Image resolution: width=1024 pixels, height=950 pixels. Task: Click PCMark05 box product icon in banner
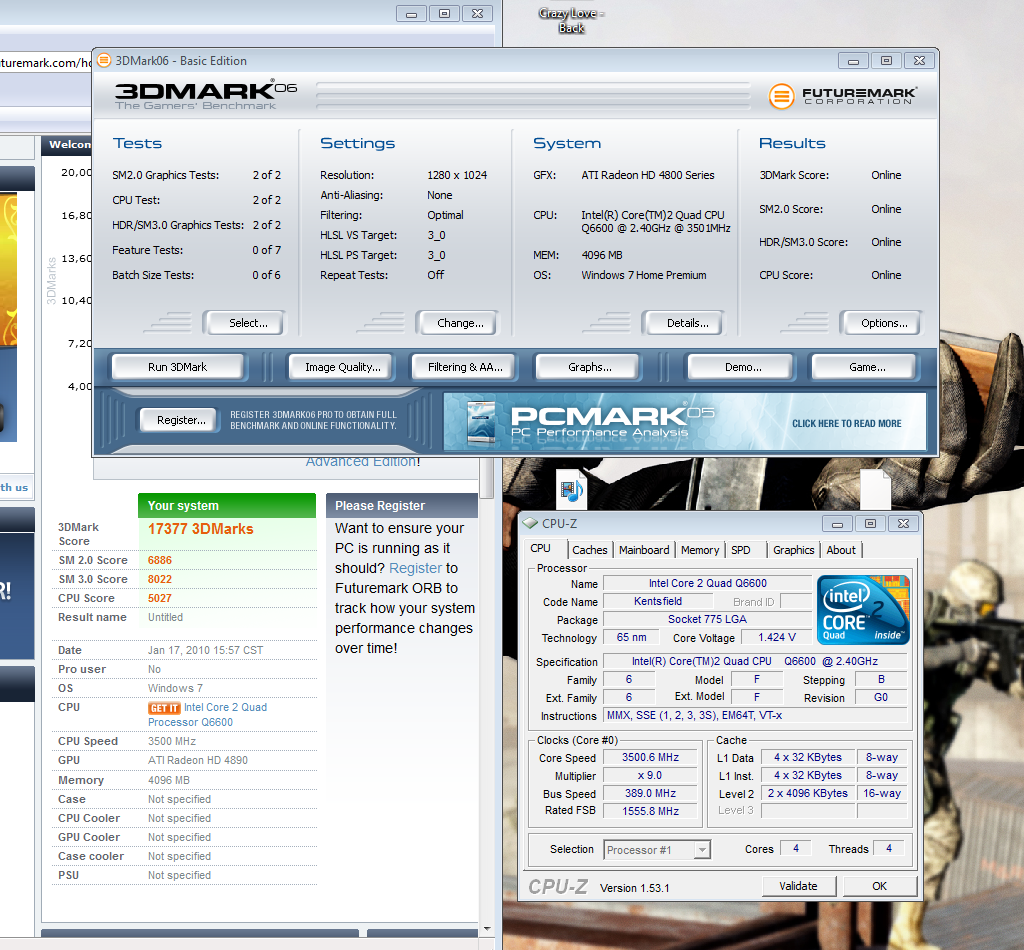click(481, 421)
